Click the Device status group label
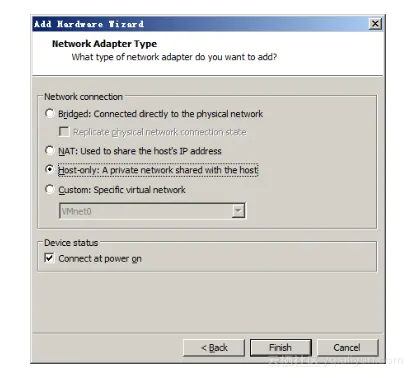Image resolution: width=414 pixels, height=378 pixels. tap(71, 243)
